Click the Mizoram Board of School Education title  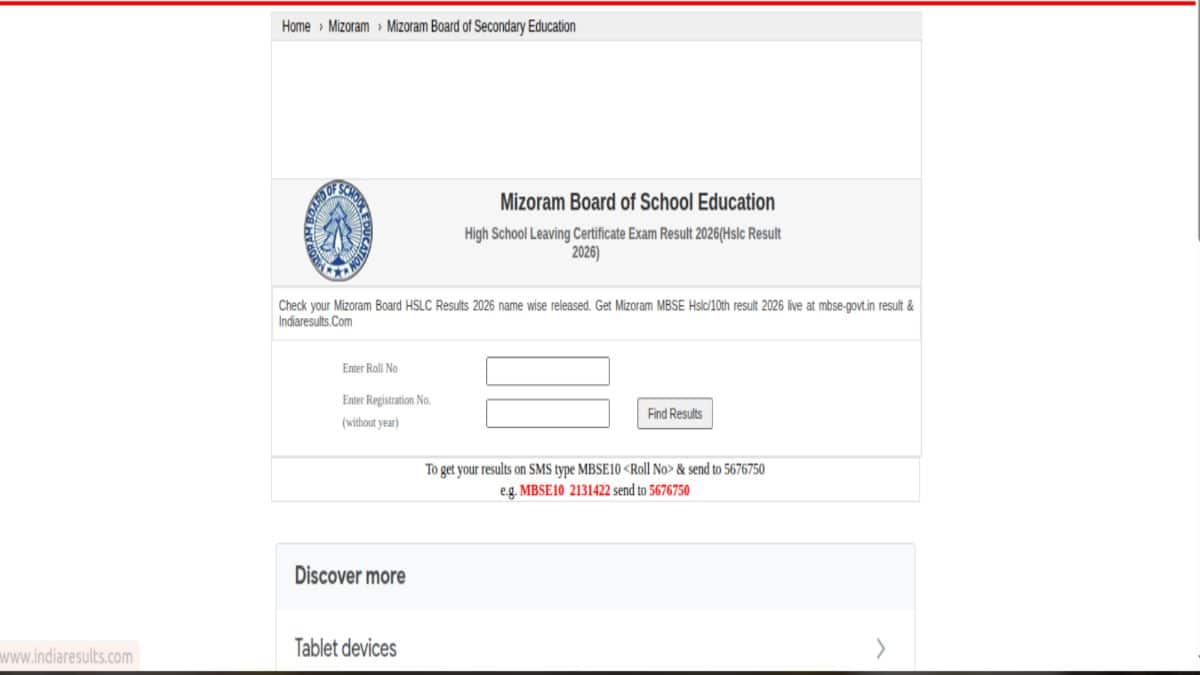[637, 203]
